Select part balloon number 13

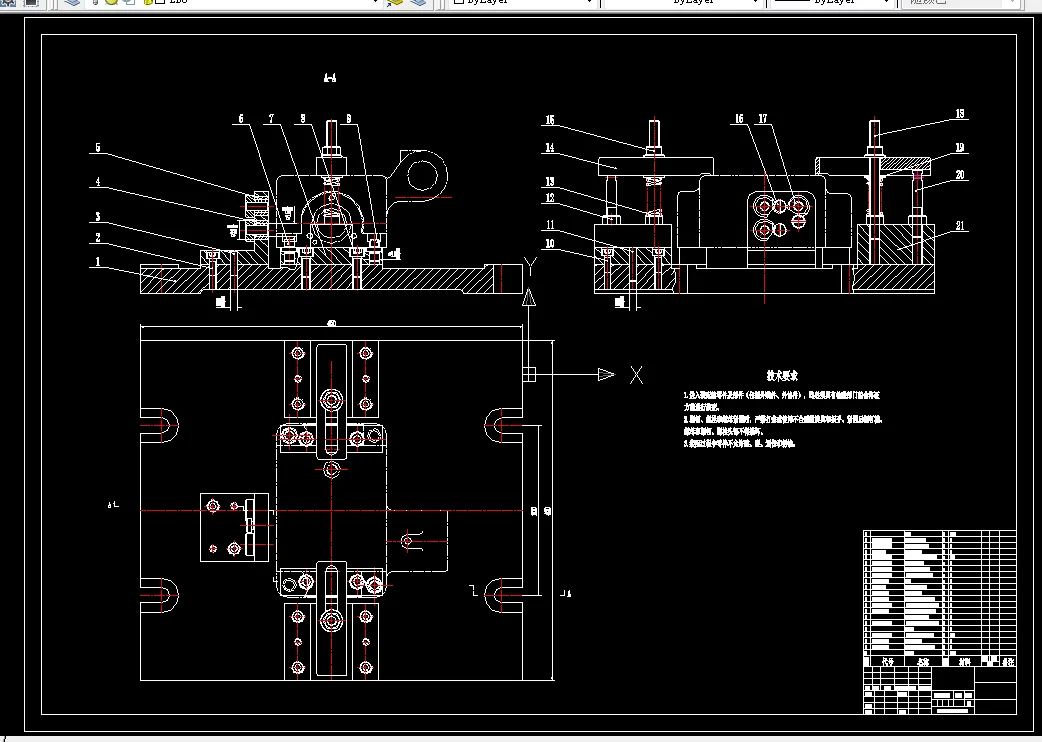[550, 181]
